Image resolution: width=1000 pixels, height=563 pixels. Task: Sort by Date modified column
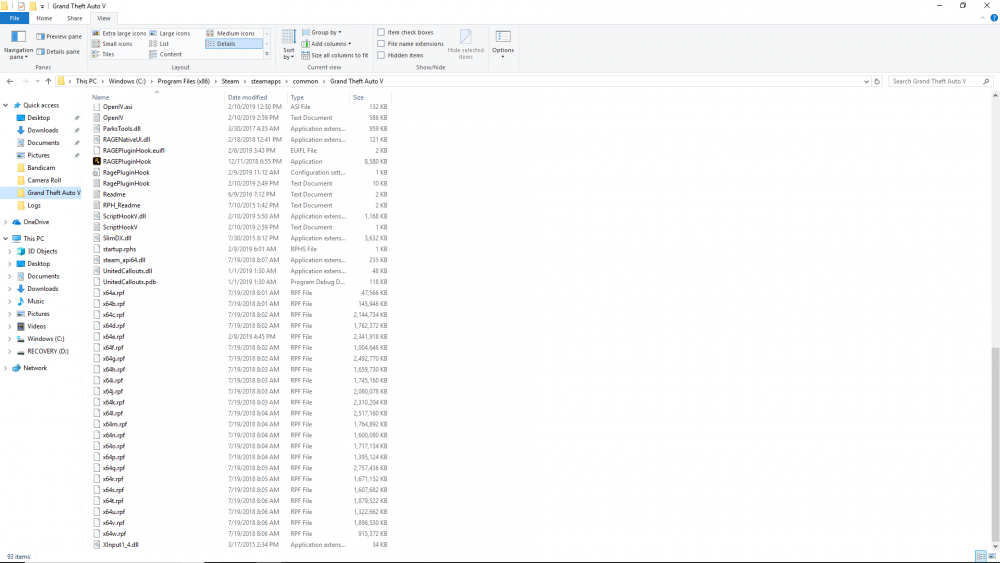(x=256, y=98)
